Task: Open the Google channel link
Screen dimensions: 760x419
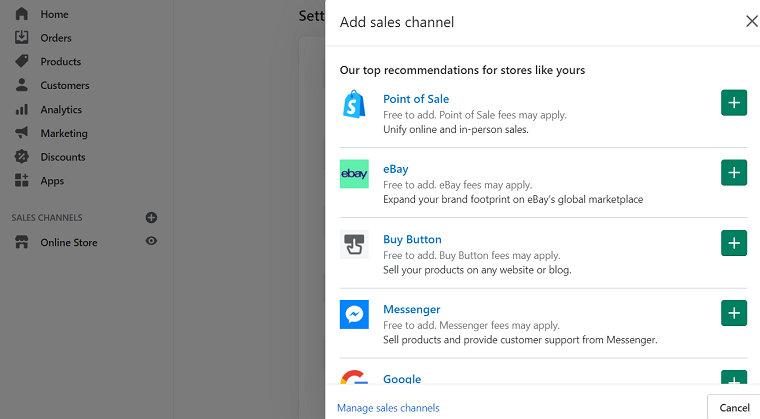Action: tap(402, 379)
